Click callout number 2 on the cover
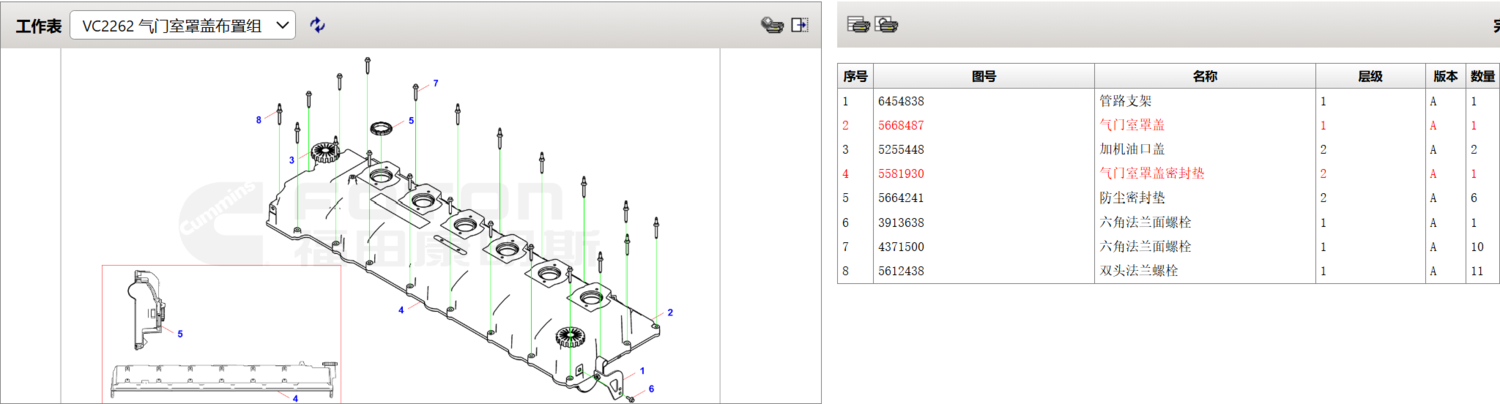This screenshot has width=1500, height=404. tap(670, 312)
